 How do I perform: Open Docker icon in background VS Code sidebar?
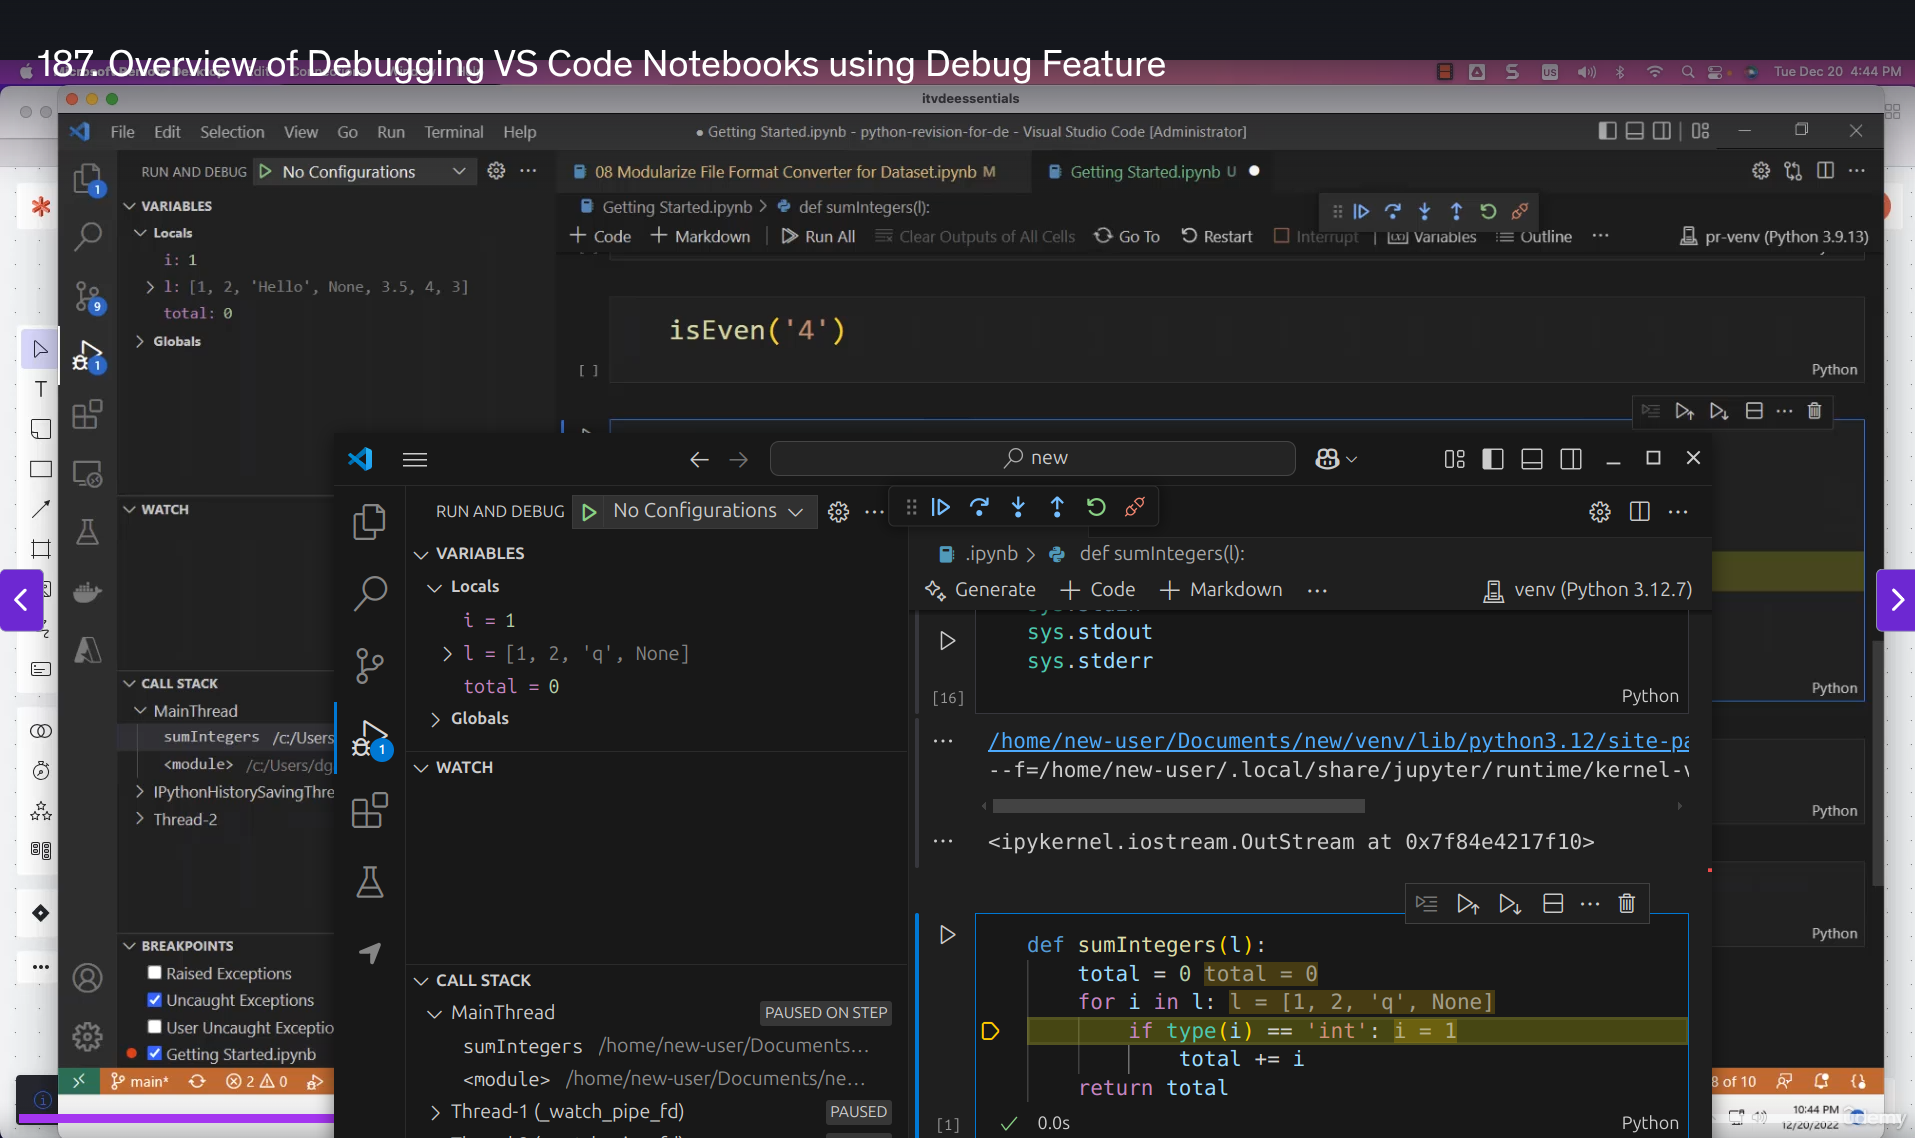[x=88, y=592]
